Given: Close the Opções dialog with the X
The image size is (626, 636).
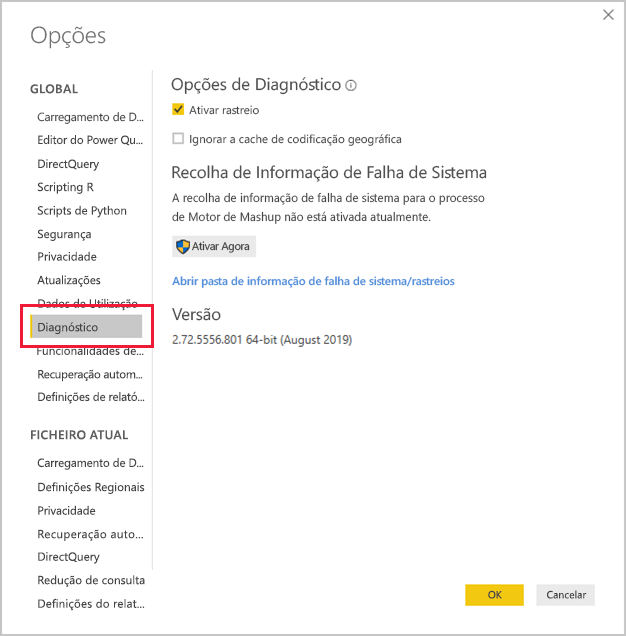Looking at the screenshot, I should (608, 15).
